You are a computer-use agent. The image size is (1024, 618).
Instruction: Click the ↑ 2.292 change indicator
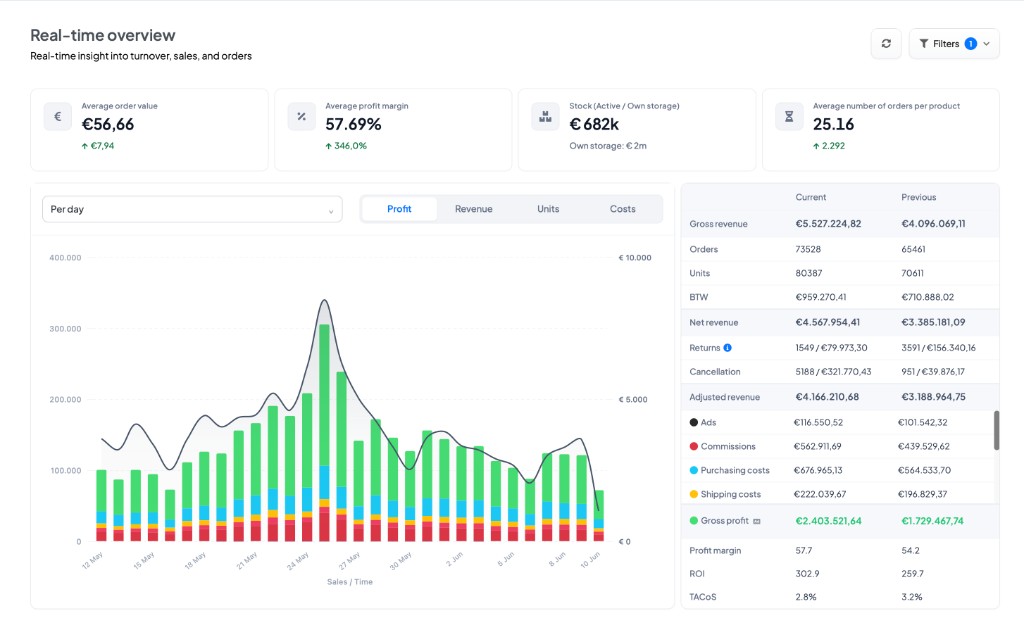pos(829,146)
